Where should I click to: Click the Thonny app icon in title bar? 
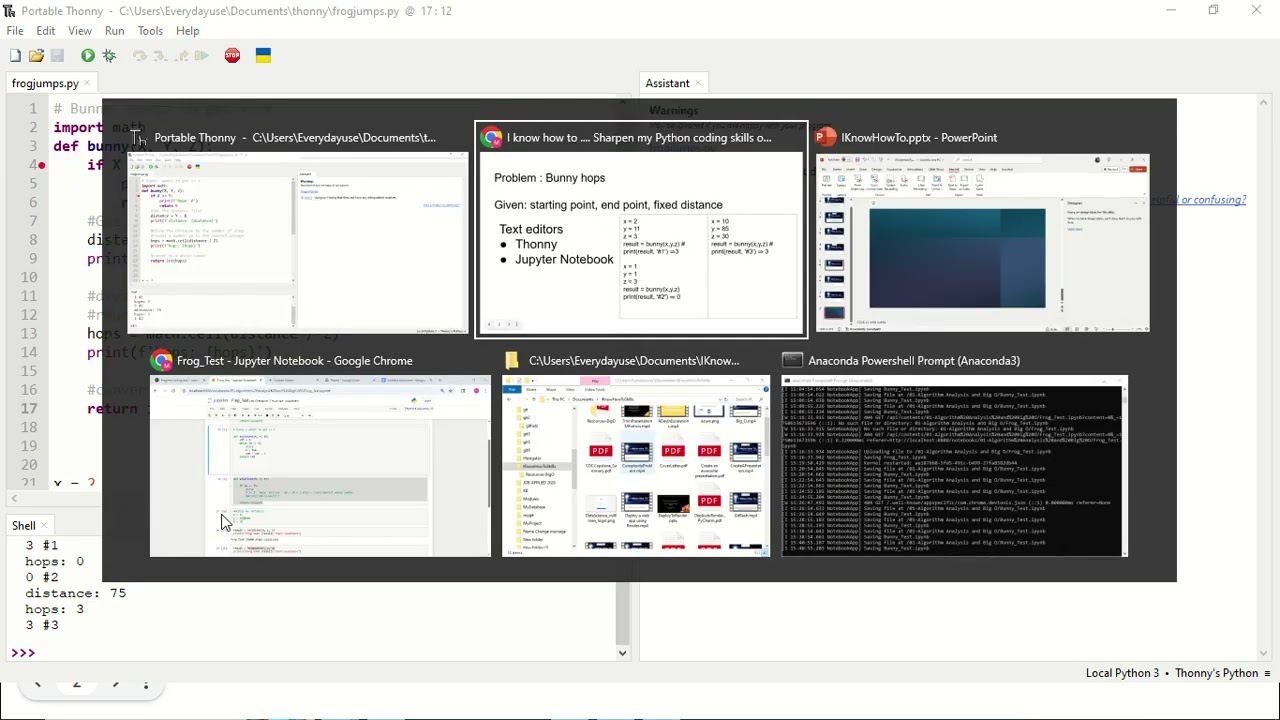pos(10,11)
